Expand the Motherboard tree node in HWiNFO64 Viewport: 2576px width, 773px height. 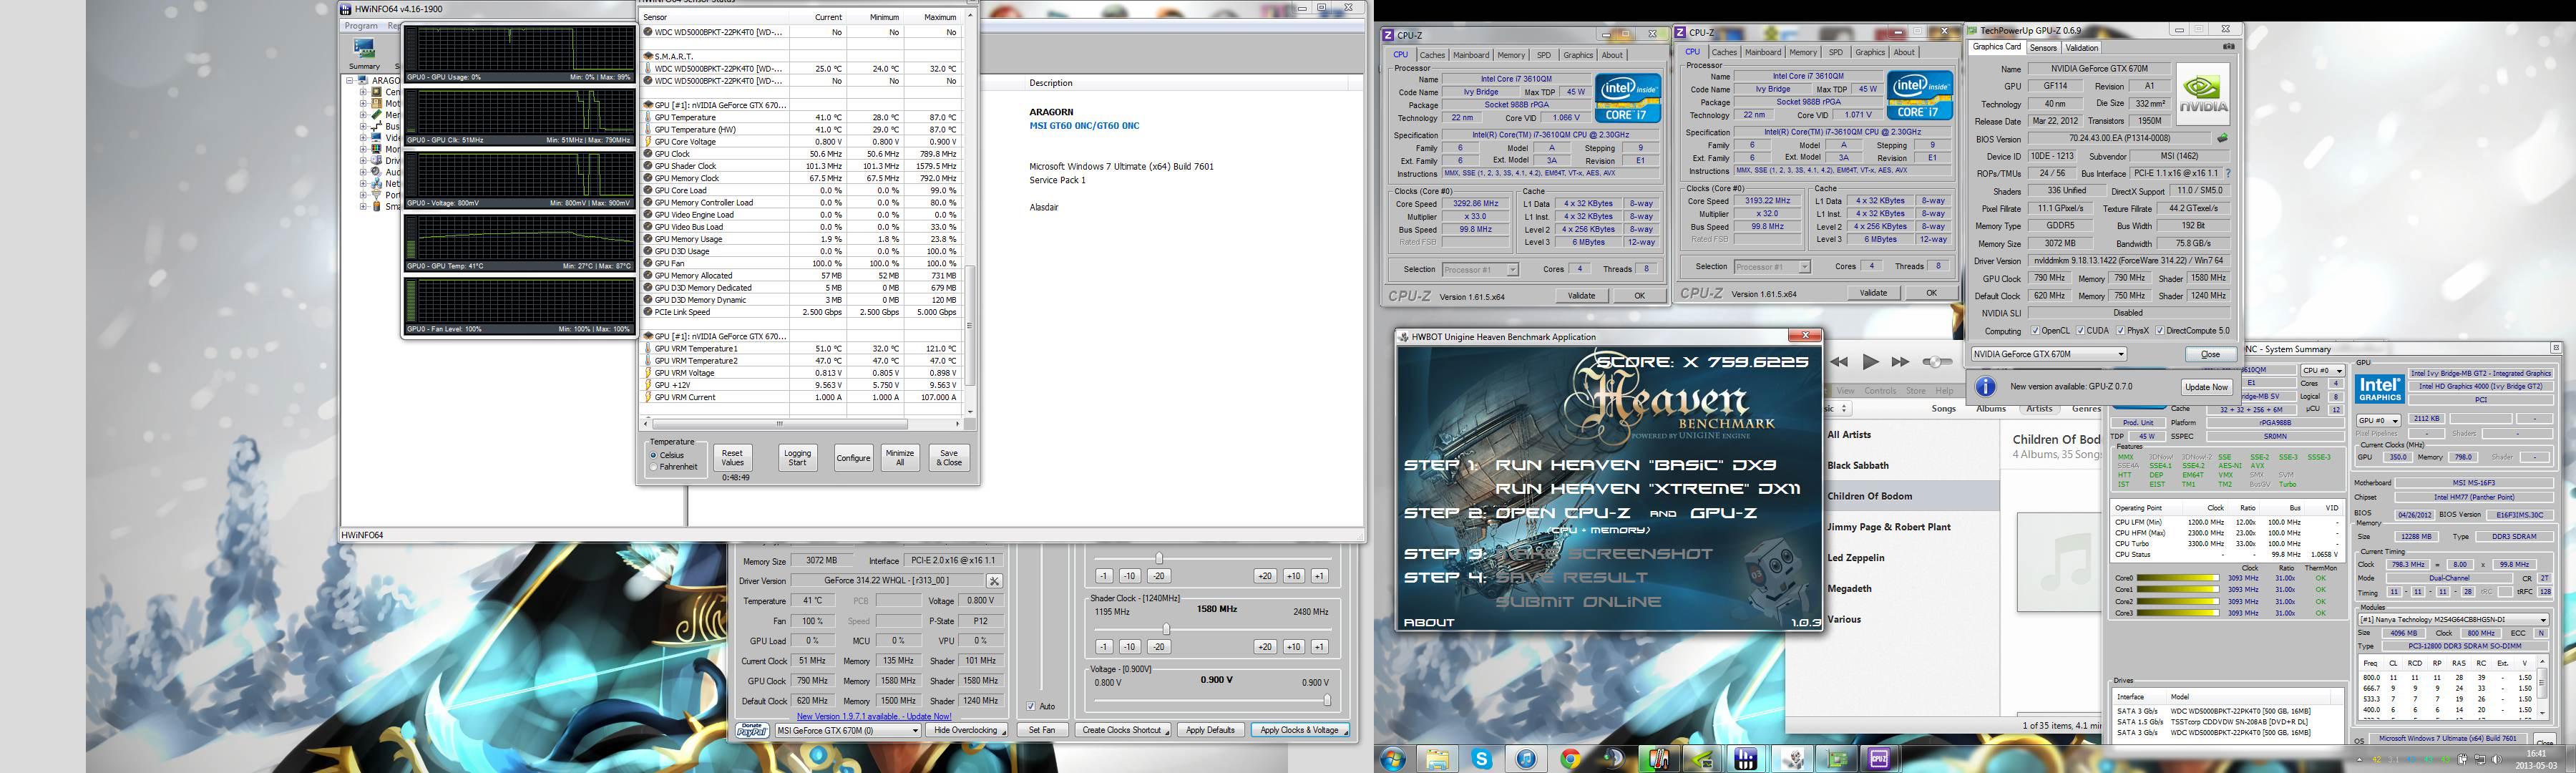(x=363, y=103)
